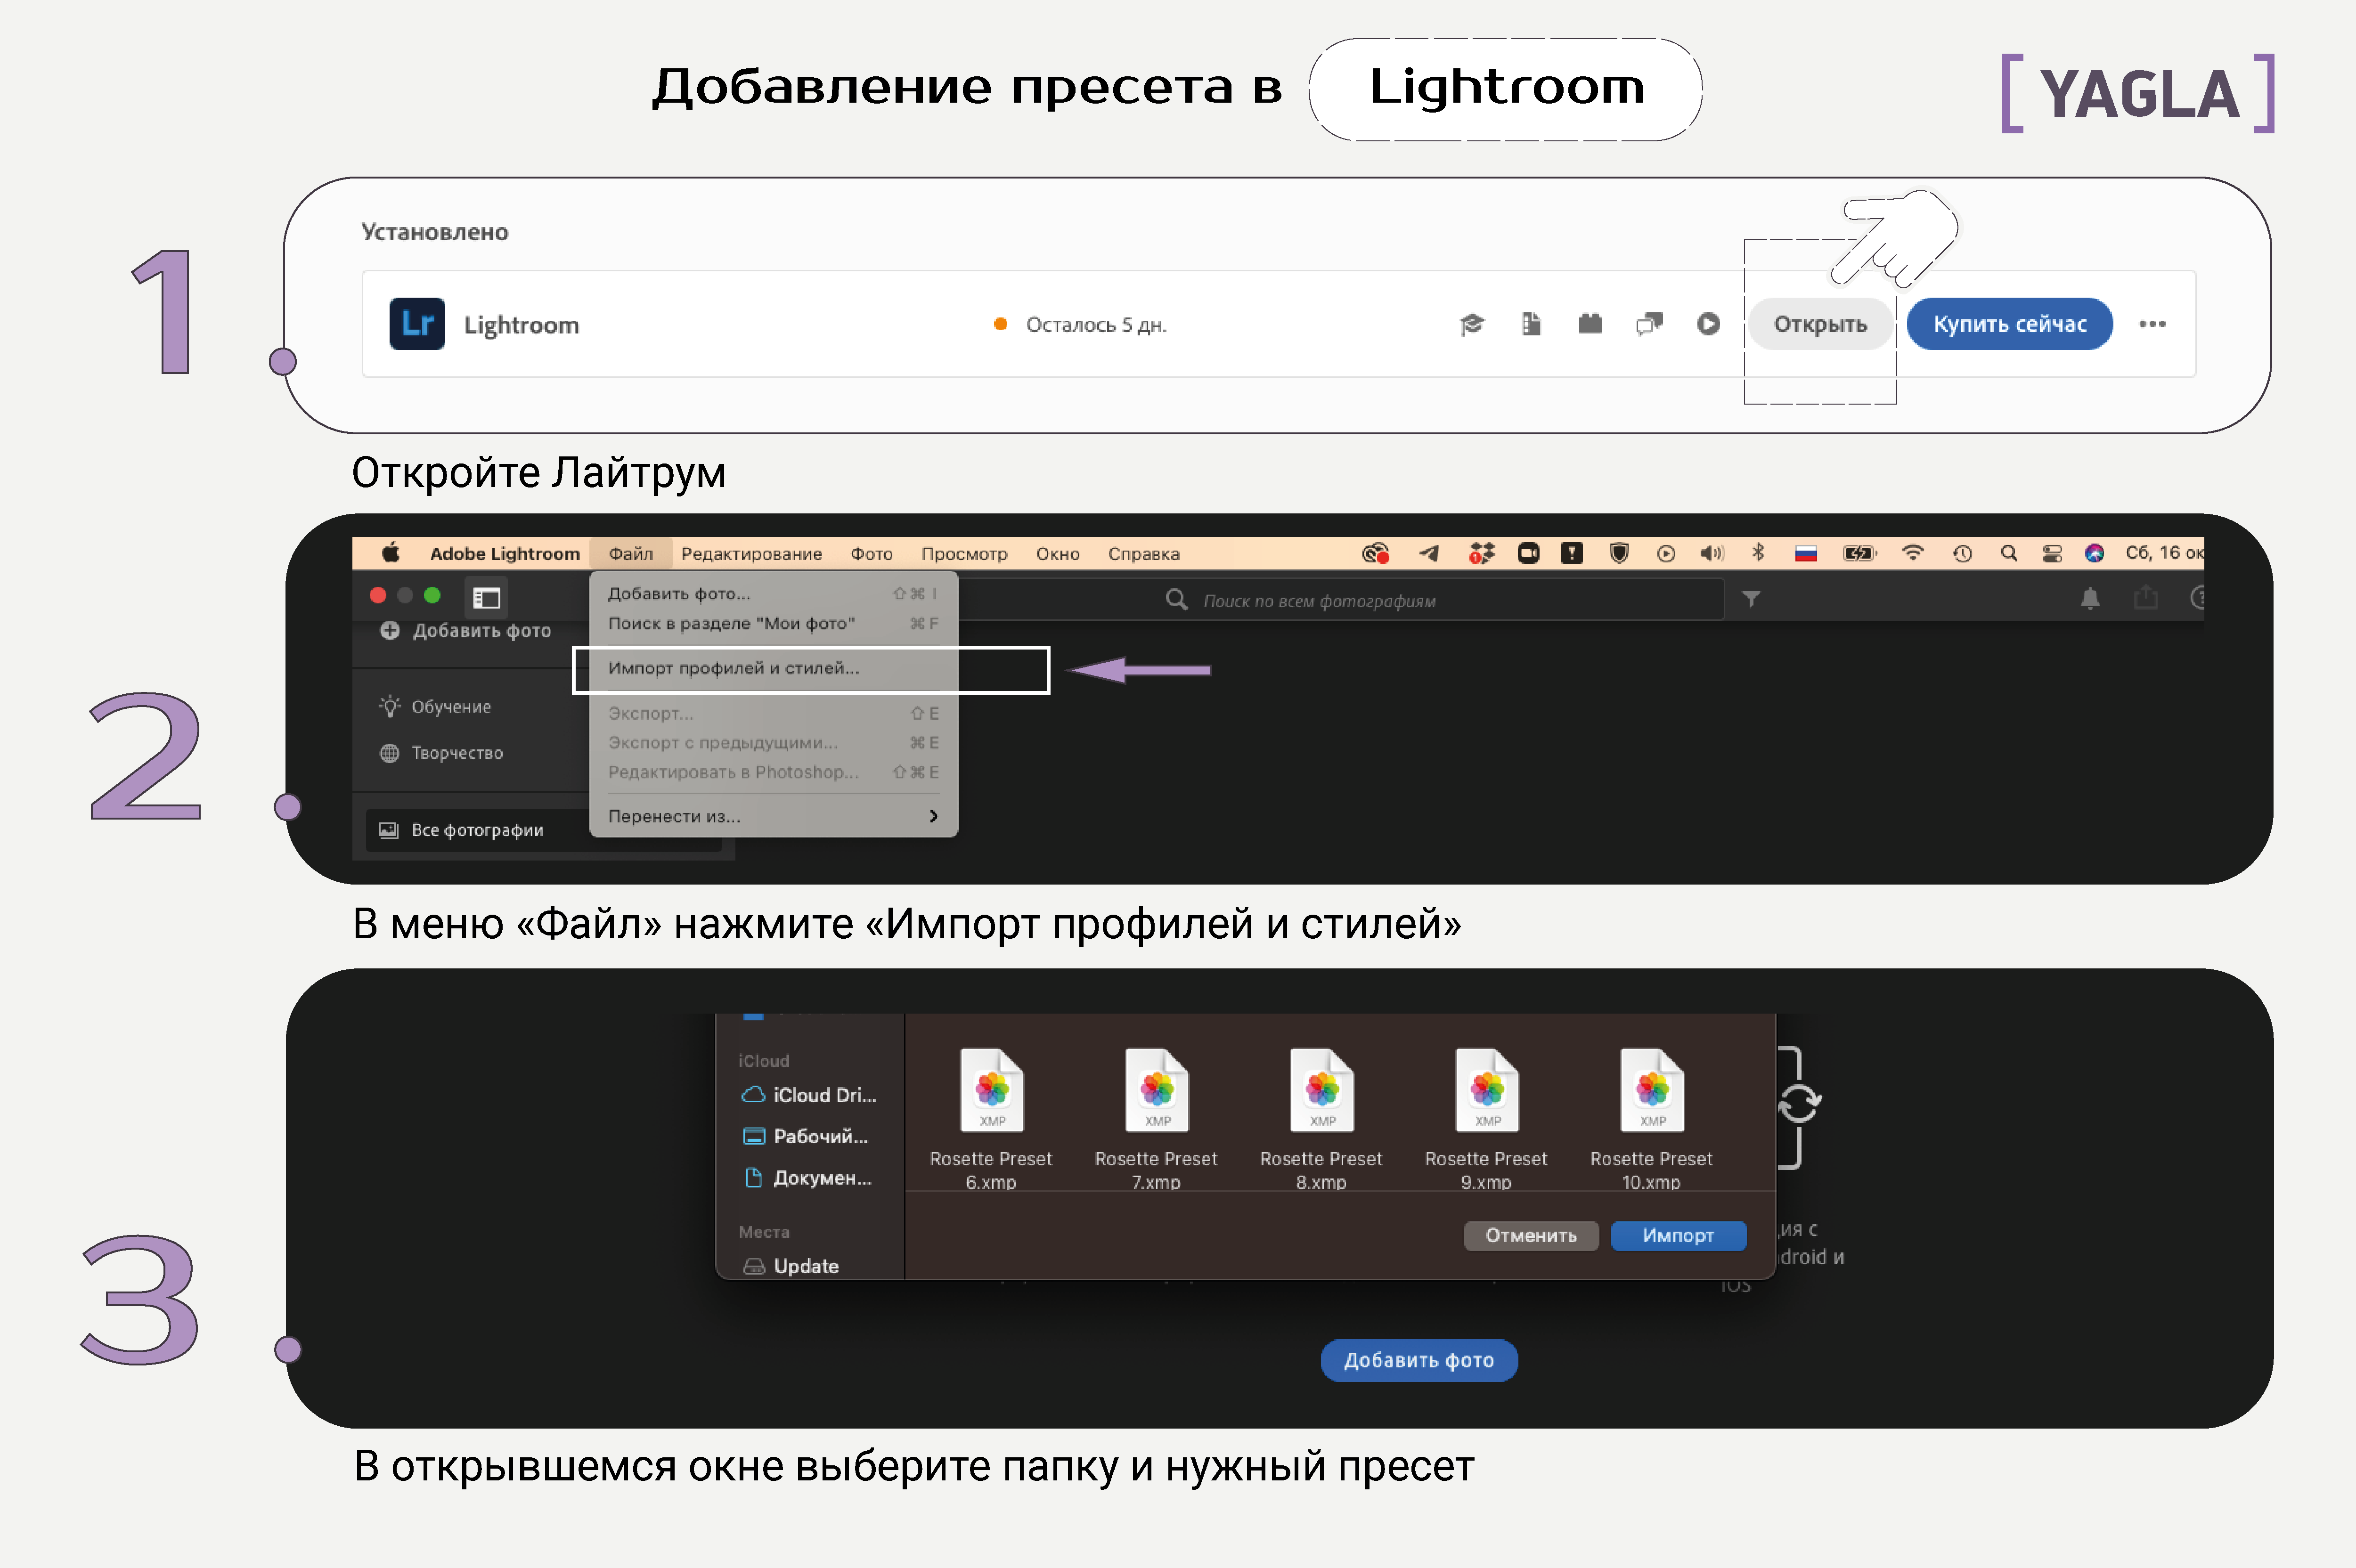Image resolution: width=2356 pixels, height=1568 pixels.
Task: Open the Окно menu
Action: [1057, 553]
